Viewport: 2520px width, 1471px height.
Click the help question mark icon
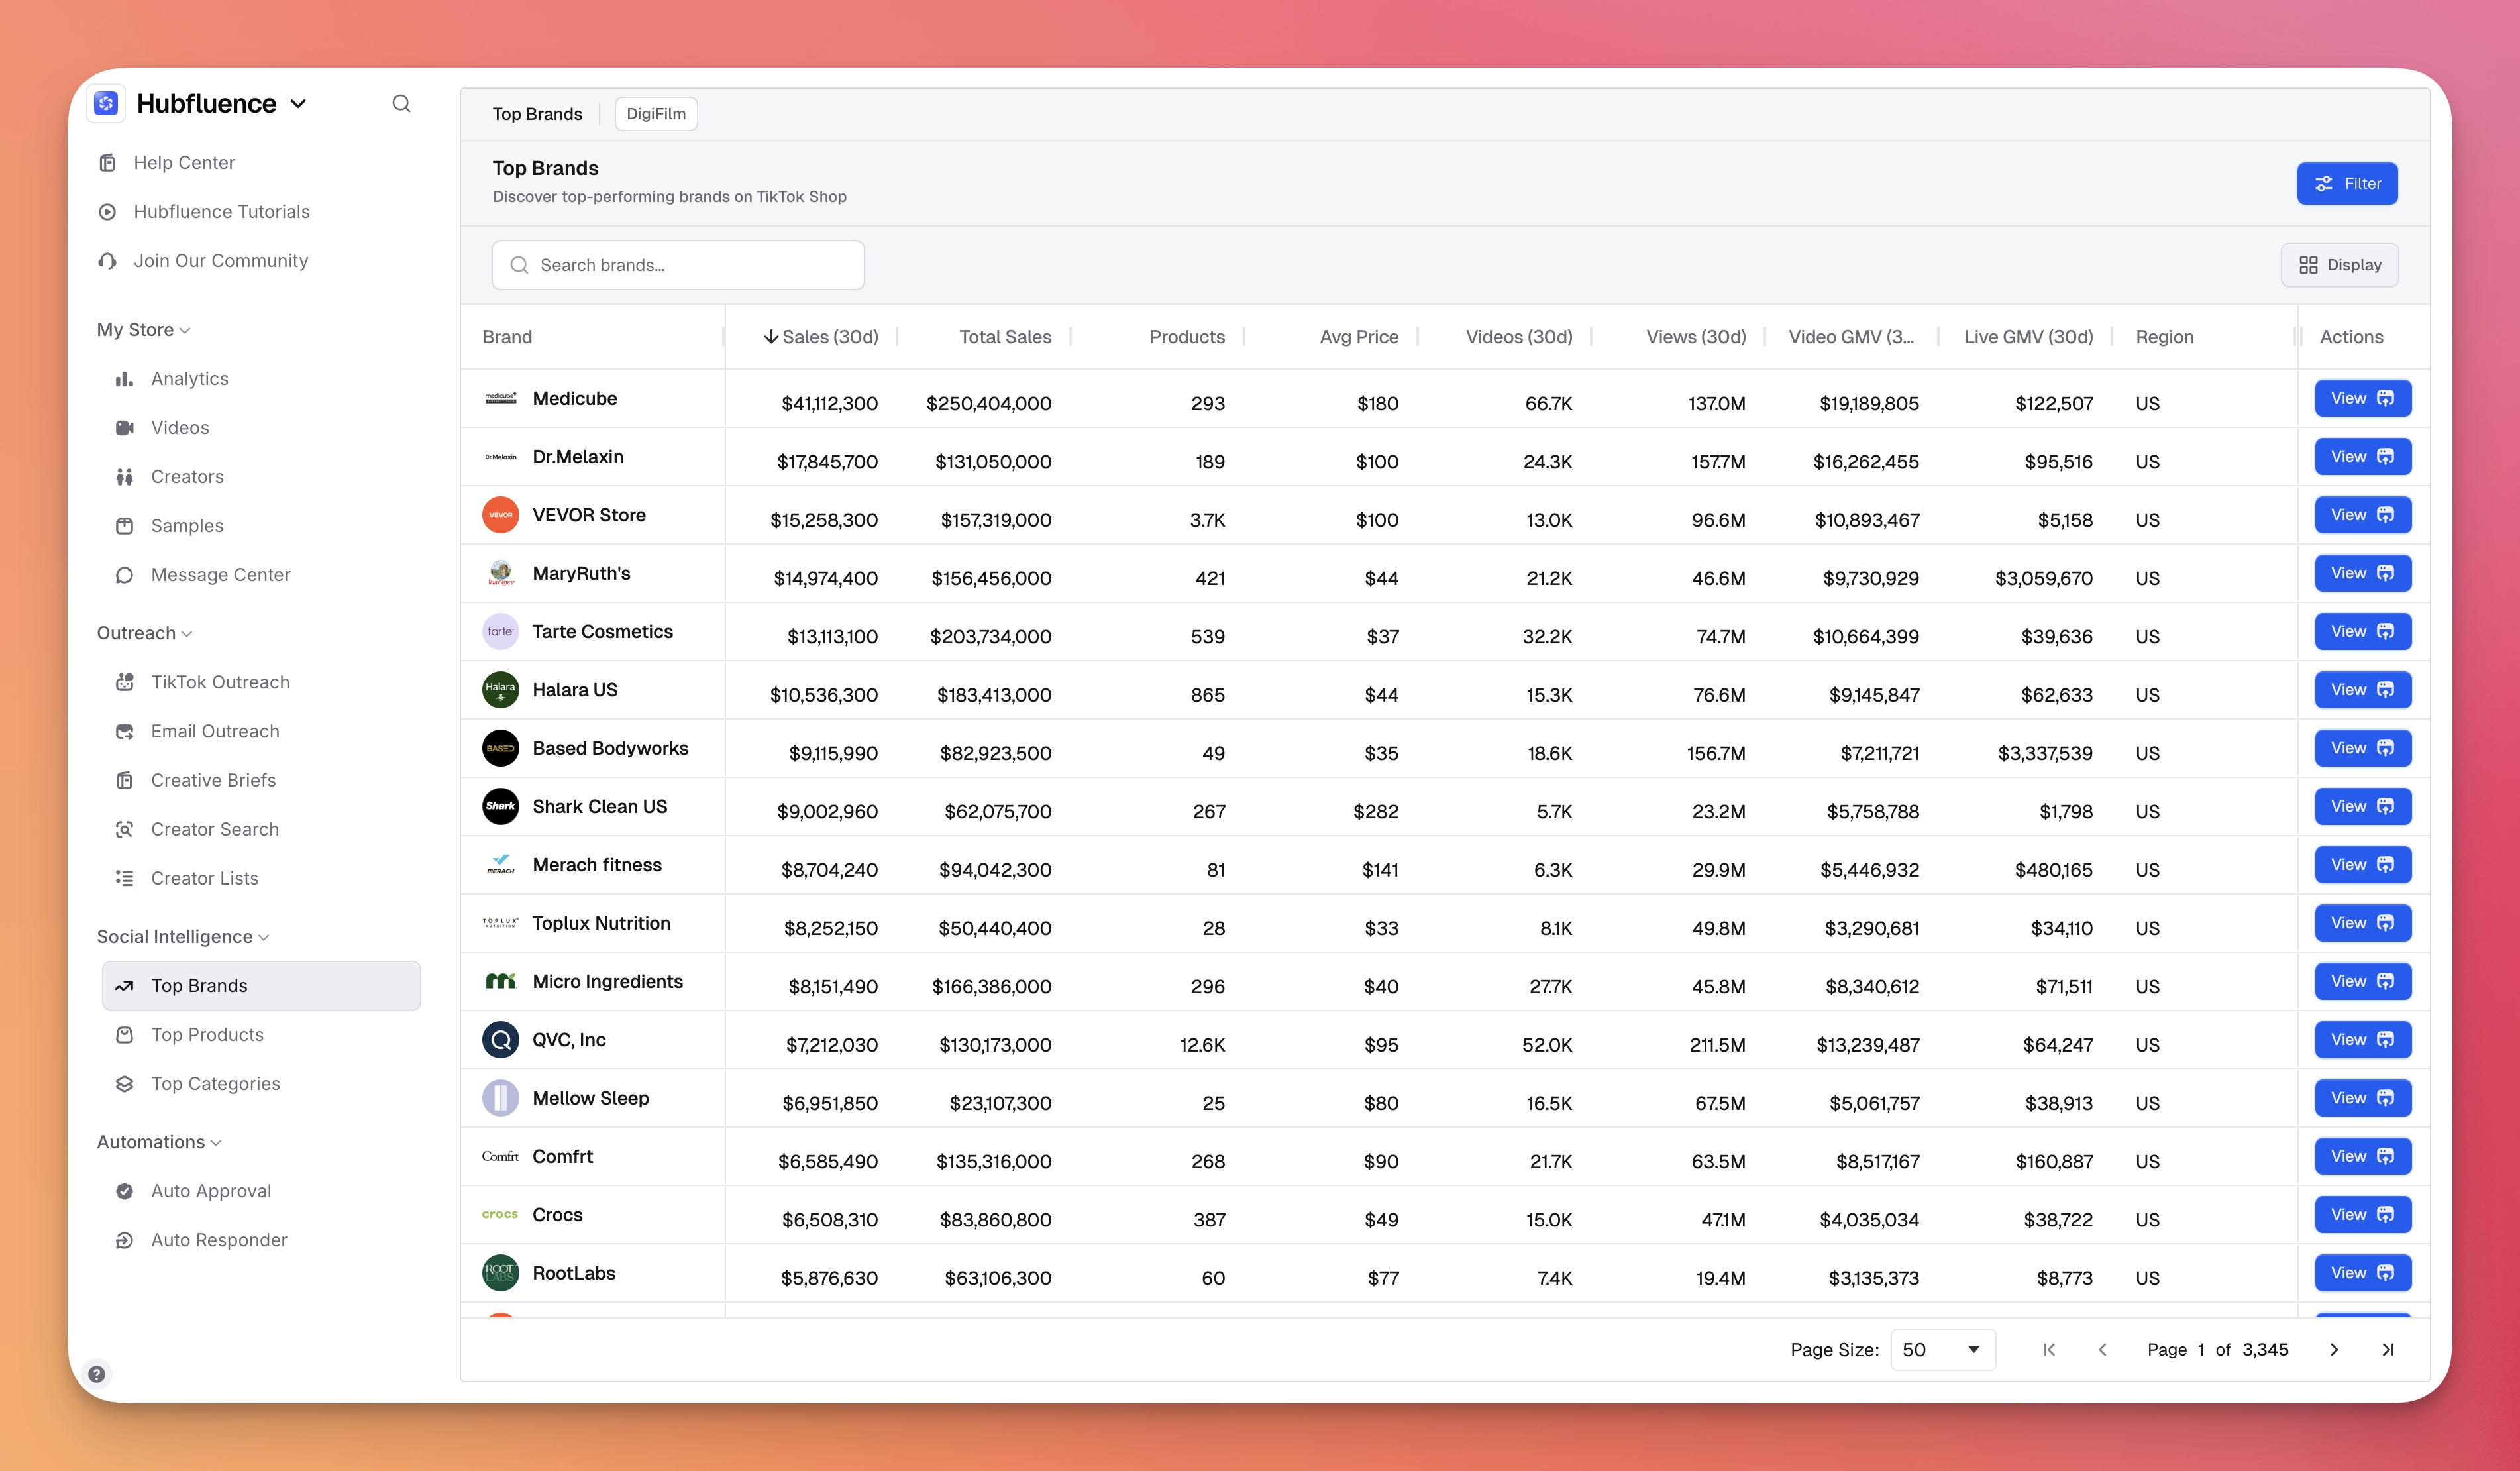(97, 1374)
